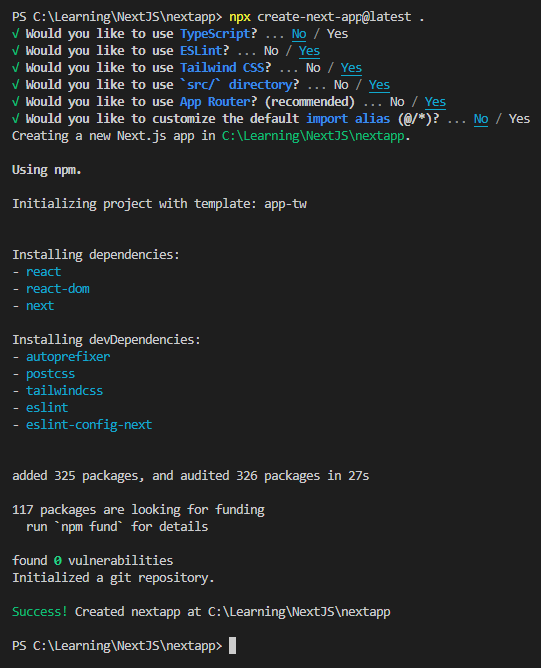Click 'Created nextapp at' path text
This screenshot has height=668, width=541.
(x=233, y=612)
